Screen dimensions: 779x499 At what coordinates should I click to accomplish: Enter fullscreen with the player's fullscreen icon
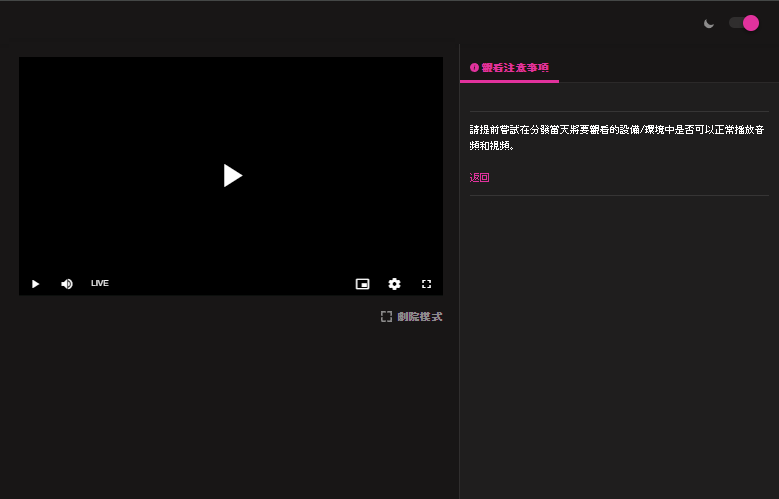(426, 284)
